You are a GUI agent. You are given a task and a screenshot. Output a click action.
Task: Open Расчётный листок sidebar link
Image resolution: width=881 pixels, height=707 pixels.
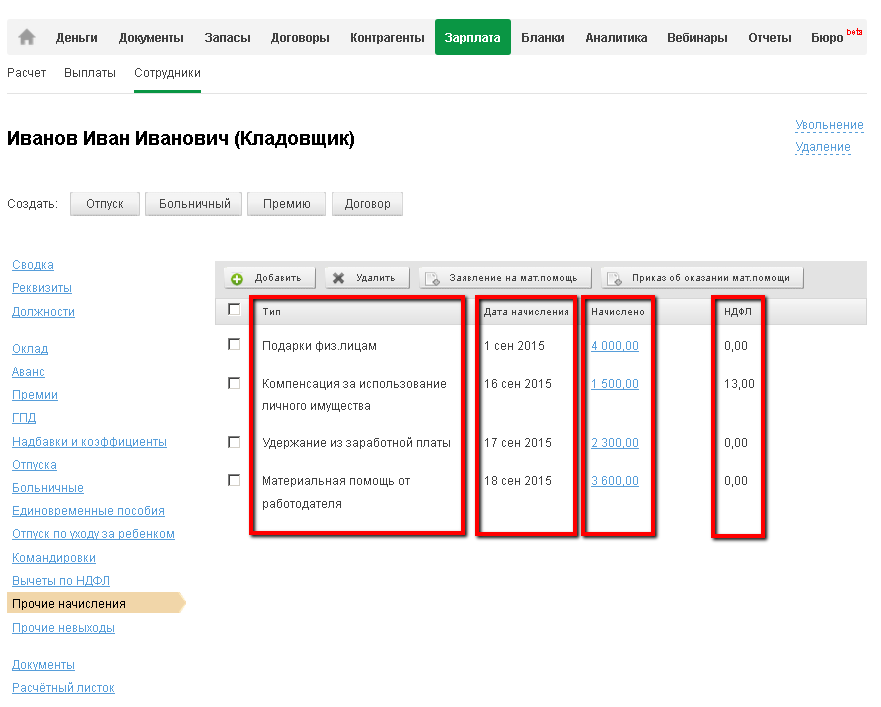pyautogui.click(x=63, y=688)
